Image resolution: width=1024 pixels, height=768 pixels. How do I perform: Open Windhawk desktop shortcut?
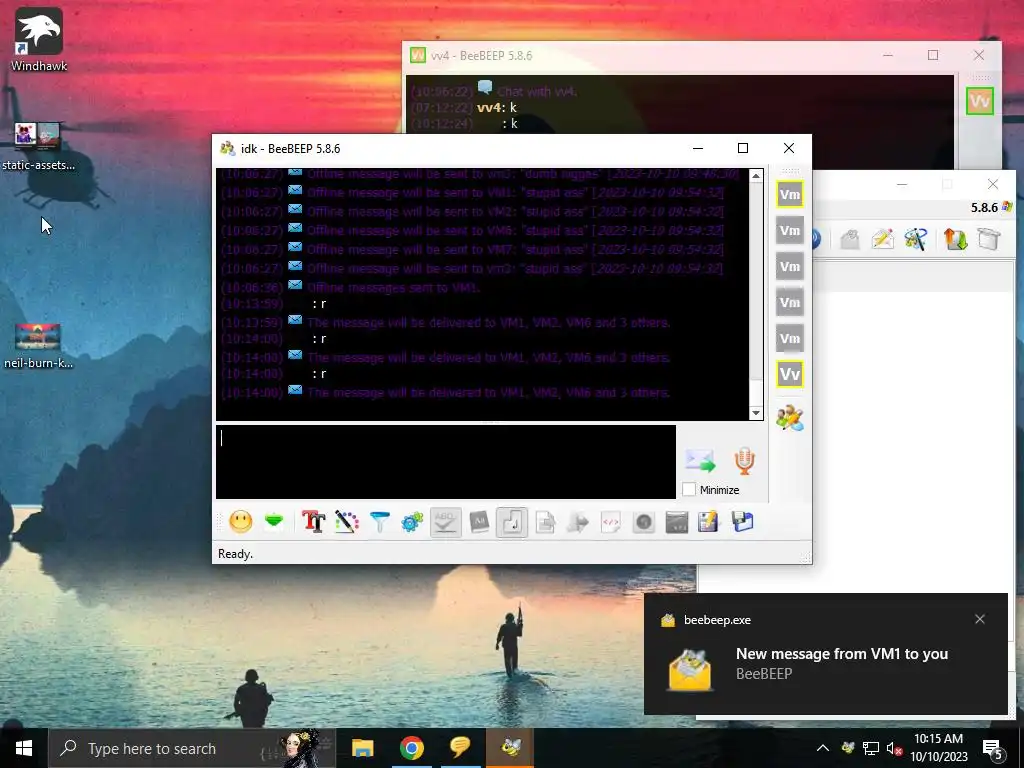(39, 39)
